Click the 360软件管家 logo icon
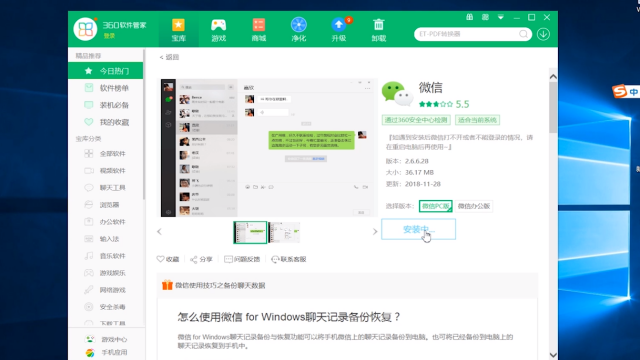640x360 pixels. pos(85,29)
